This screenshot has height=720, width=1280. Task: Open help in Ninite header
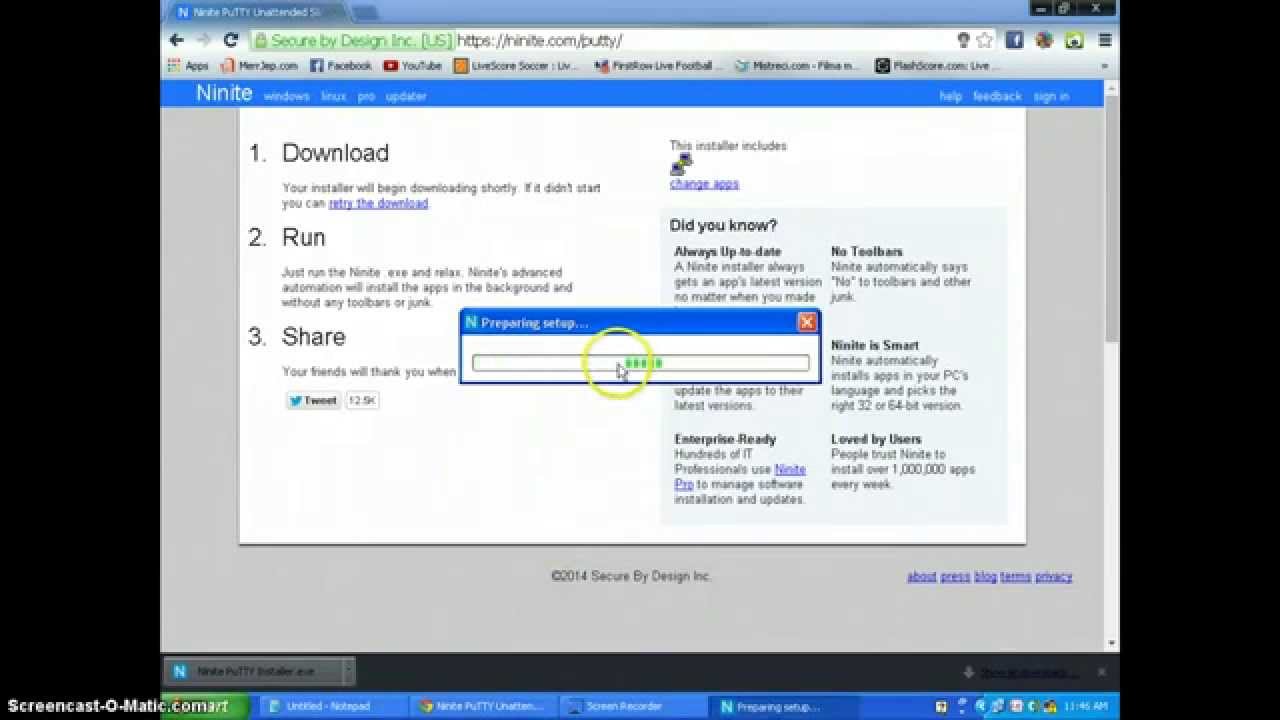point(950,97)
